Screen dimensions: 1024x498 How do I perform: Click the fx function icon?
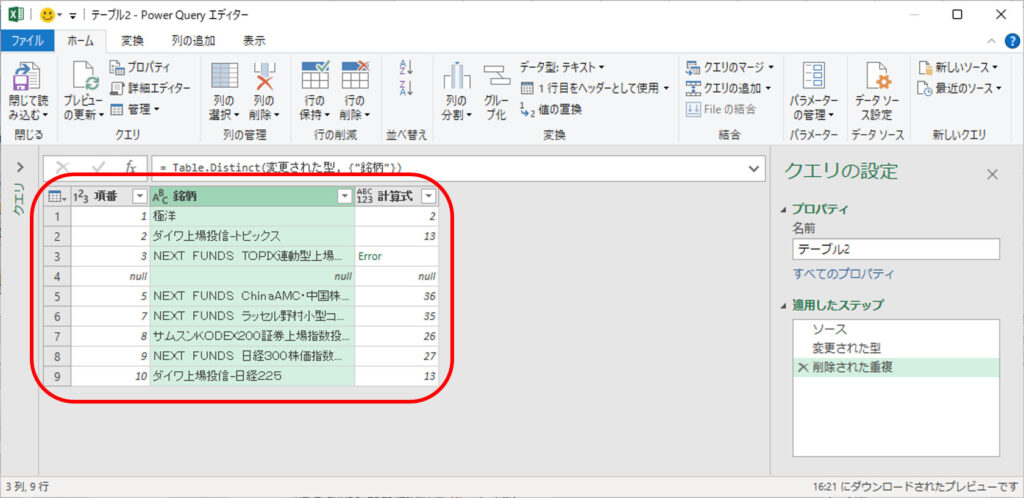[131, 168]
